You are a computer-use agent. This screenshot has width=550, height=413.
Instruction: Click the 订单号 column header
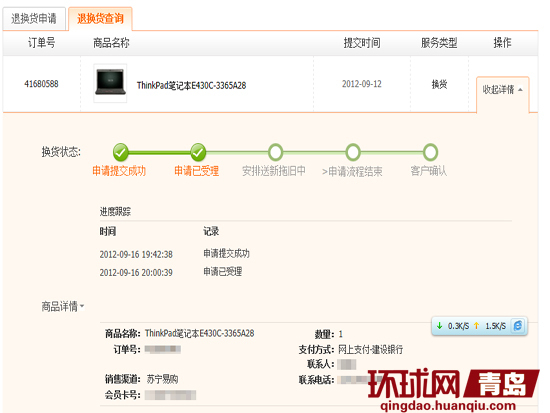41,43
